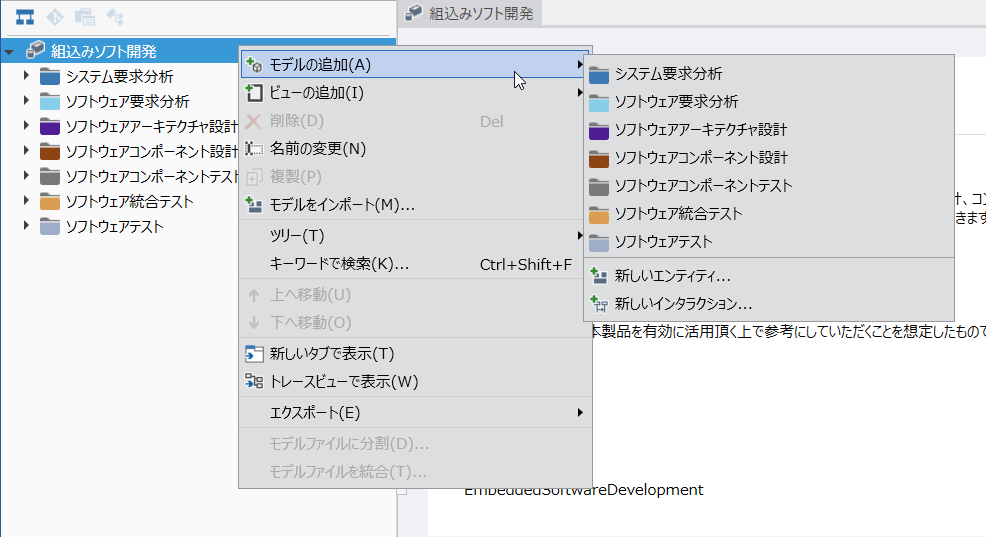Click the tree structure view icon in toolbar

[25, 17]
